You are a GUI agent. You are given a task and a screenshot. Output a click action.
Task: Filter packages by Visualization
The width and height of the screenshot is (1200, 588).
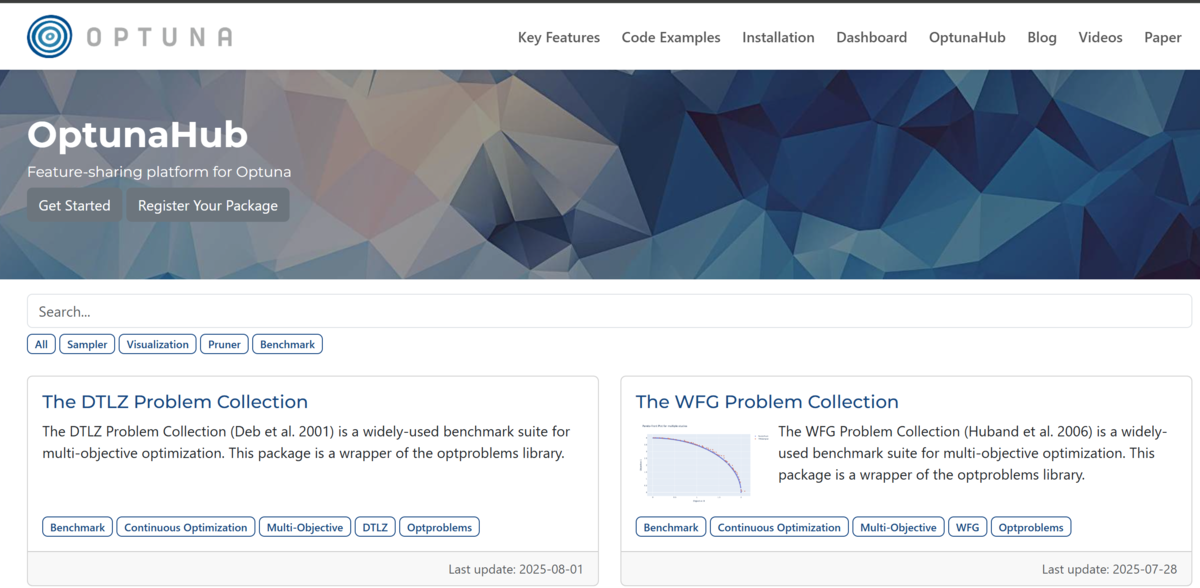click(158, 344)
